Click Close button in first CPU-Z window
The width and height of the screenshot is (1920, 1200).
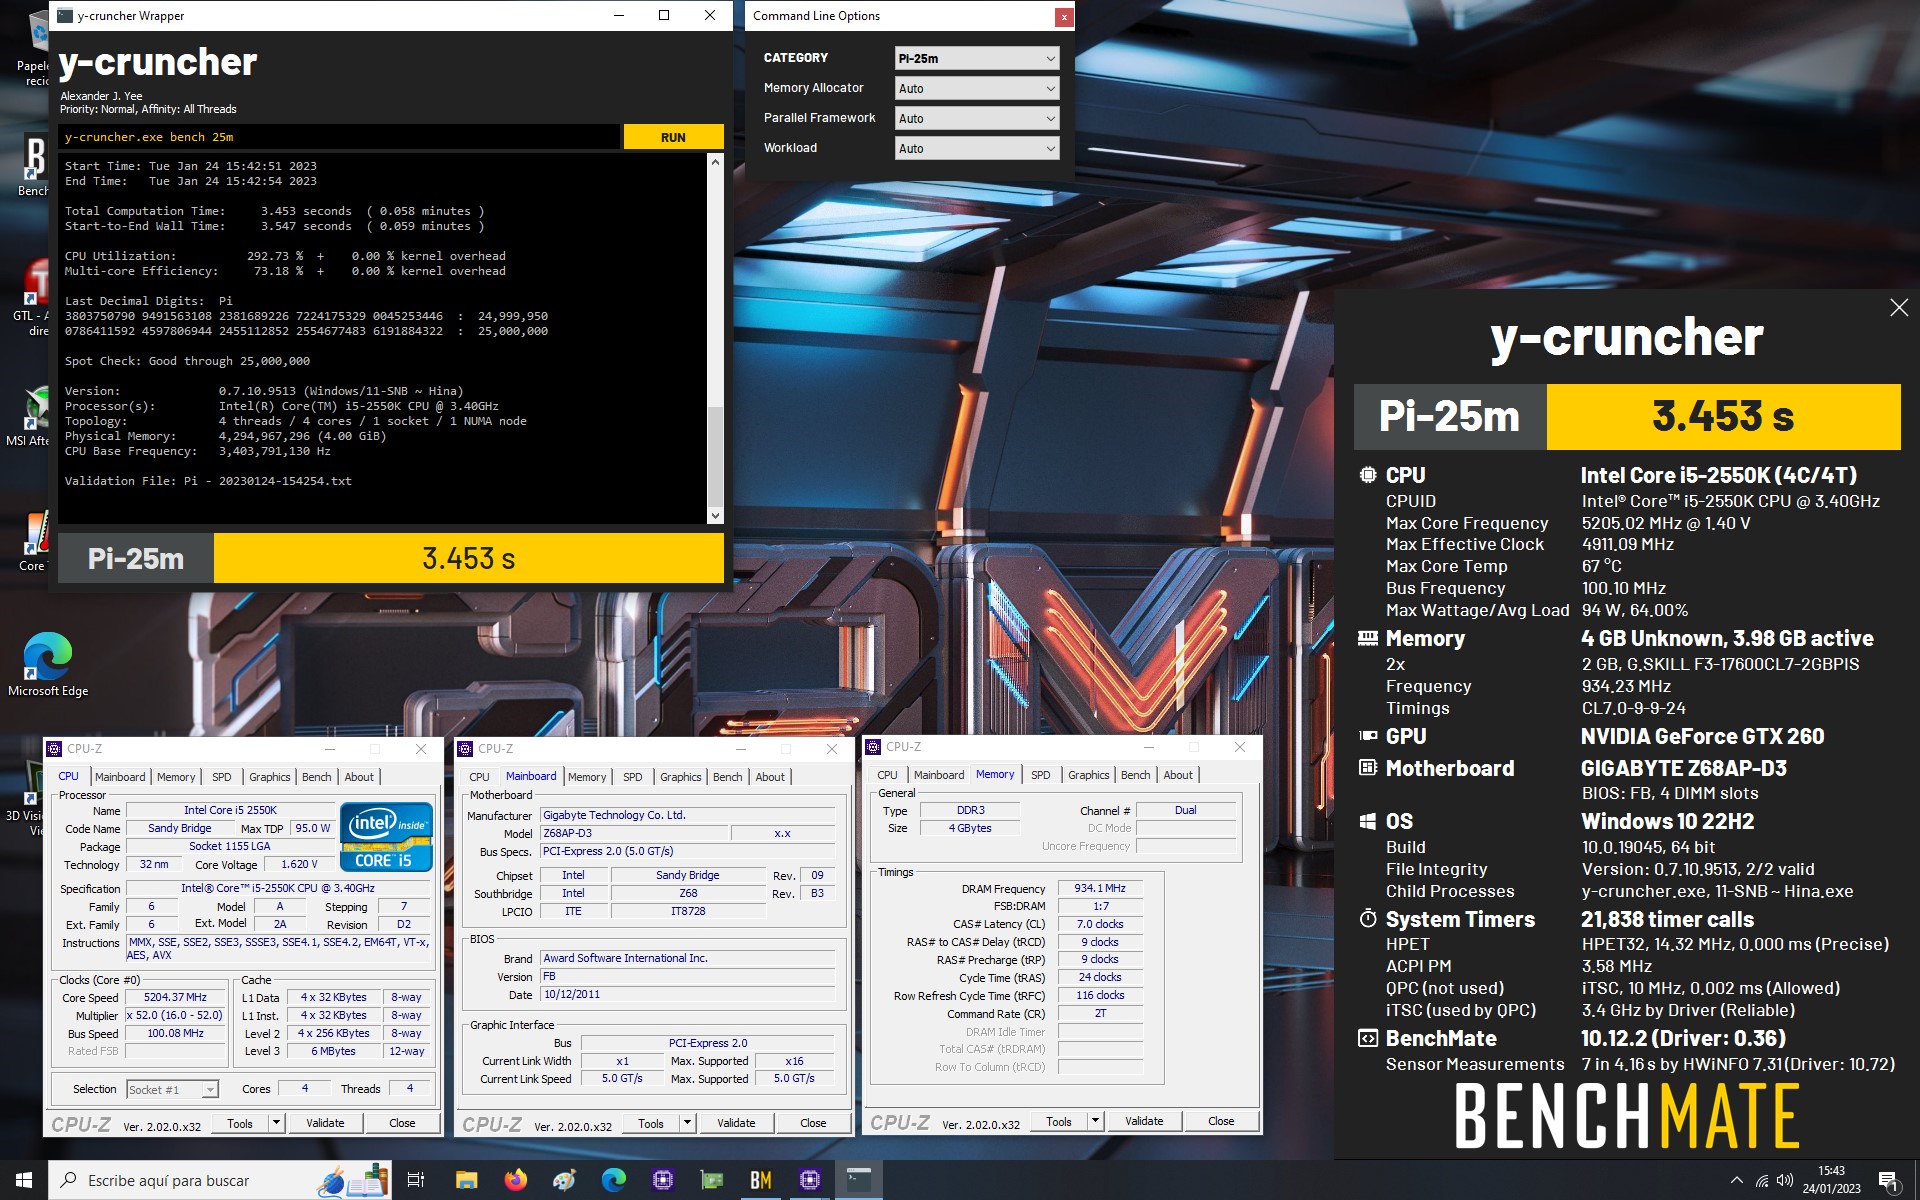402,1123
